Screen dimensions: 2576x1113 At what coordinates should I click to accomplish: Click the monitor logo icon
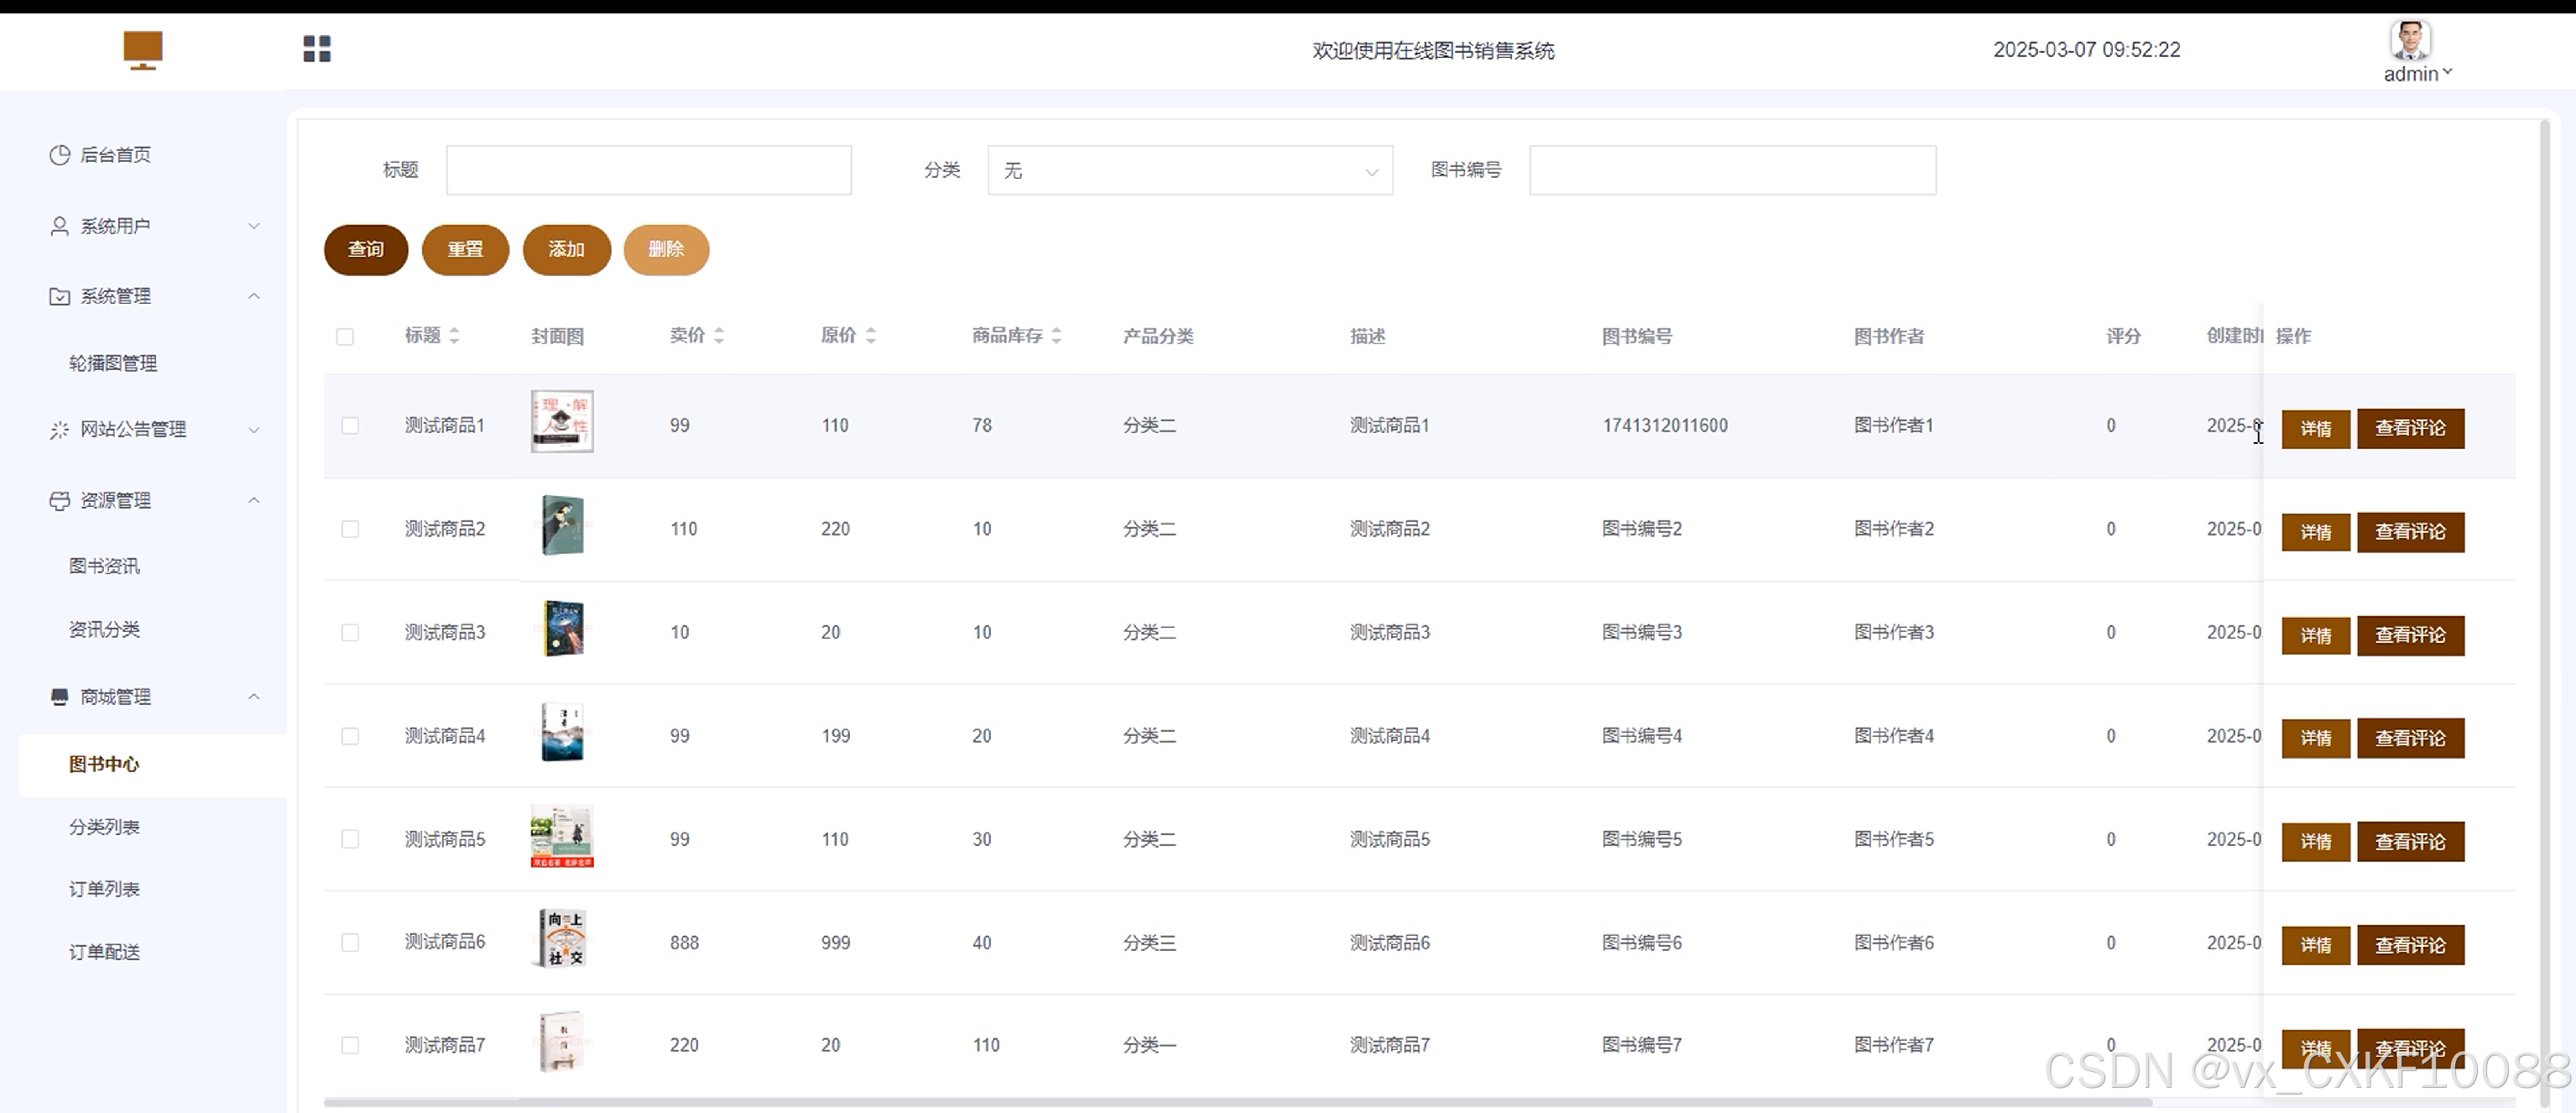click(x=143, y=49)
